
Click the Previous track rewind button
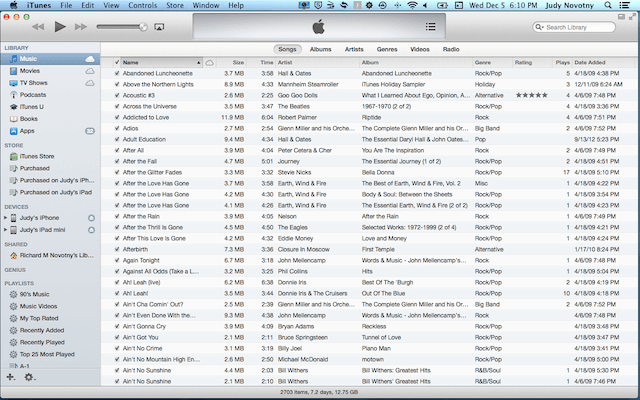(x=38, y=27)
